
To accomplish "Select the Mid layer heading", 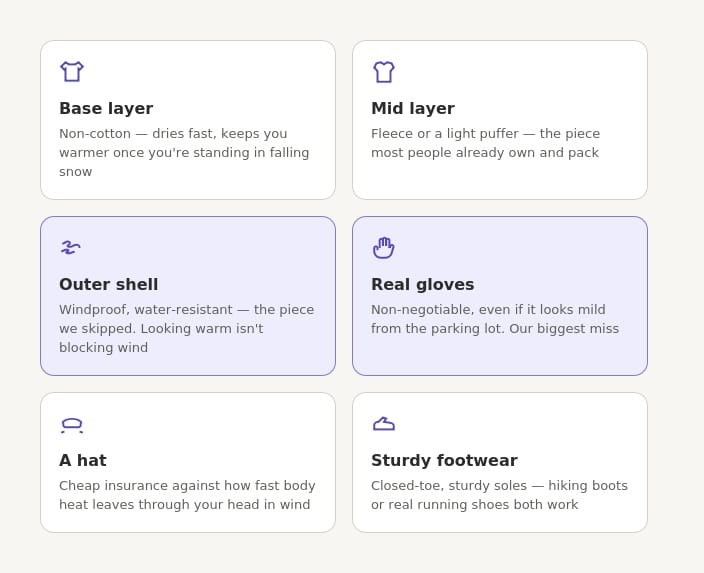I will (x=413, y=108).
